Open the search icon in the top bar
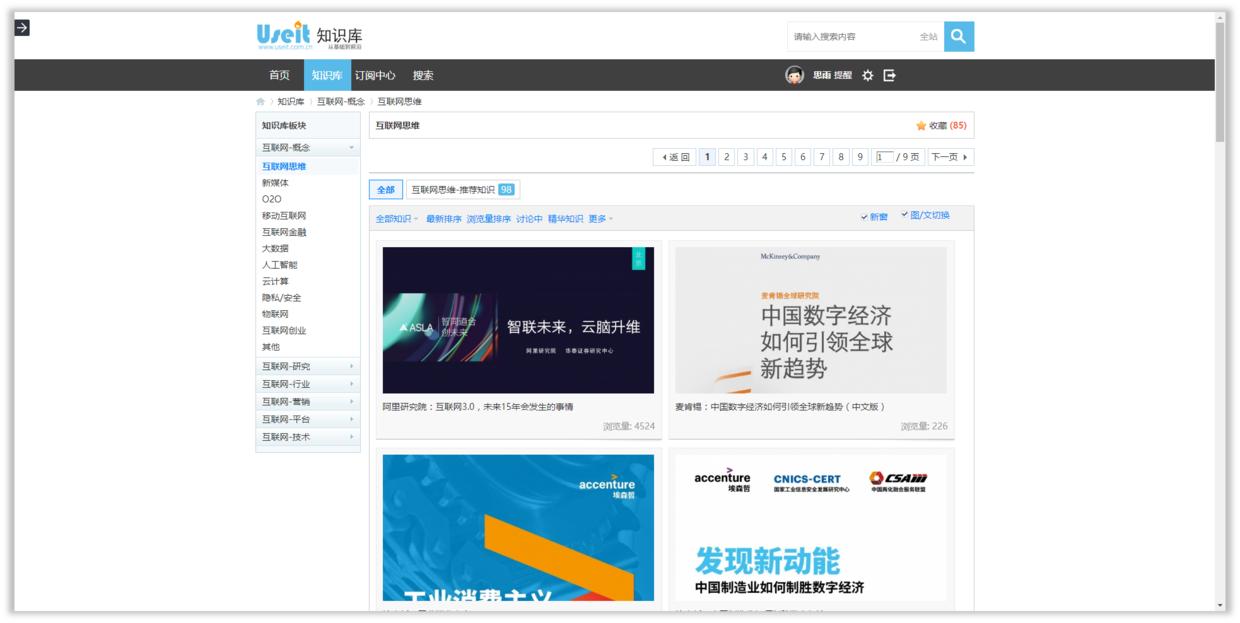Image resolution: width=1240 pixels, height=623 pixels. coord(958,37)
